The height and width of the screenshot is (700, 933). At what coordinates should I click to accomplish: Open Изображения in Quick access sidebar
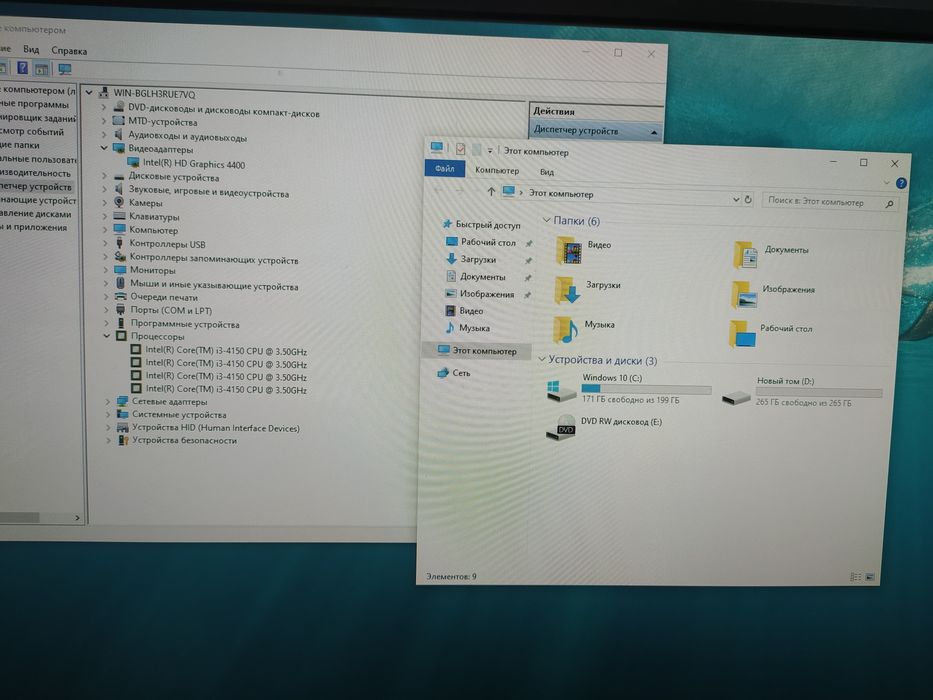(480, 293)
